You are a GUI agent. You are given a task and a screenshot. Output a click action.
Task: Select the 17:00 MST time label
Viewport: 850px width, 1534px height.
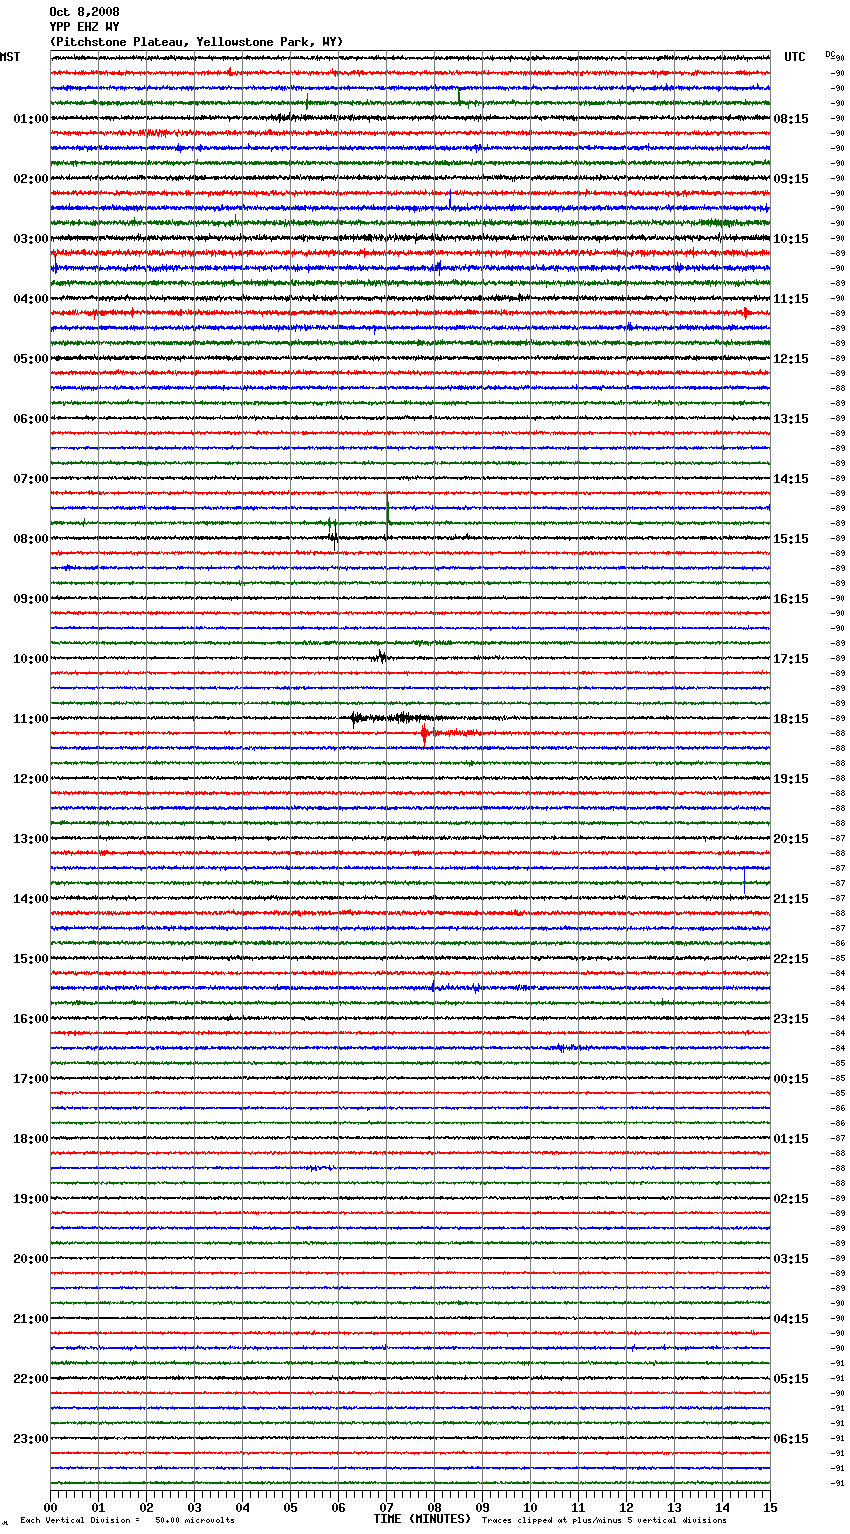(31, 1079)
